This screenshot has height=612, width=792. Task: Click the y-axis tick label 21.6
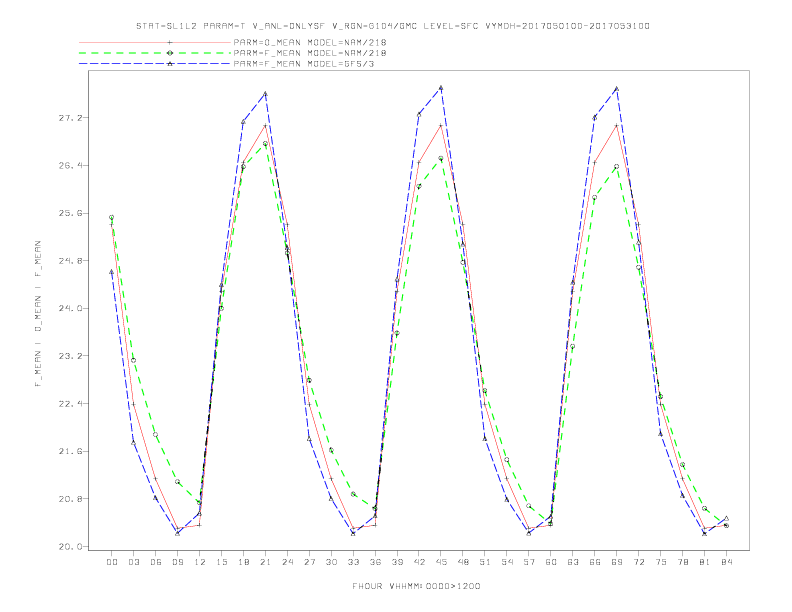[69, 451]
